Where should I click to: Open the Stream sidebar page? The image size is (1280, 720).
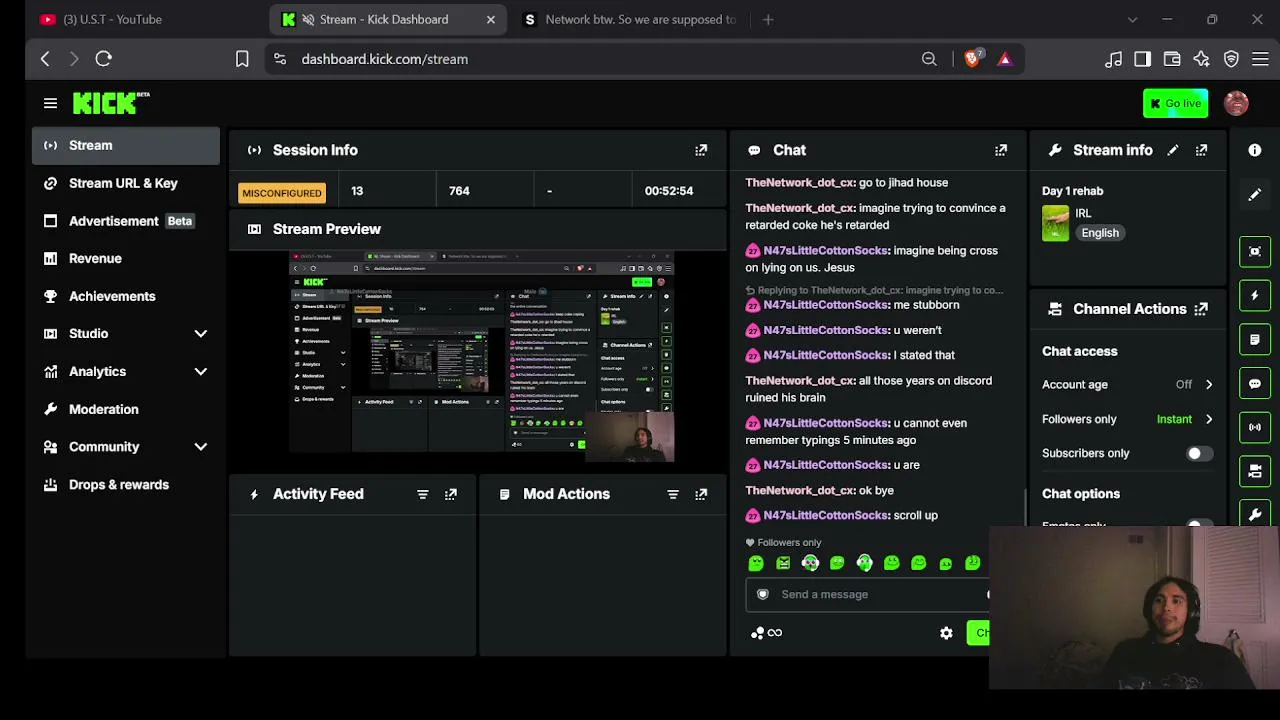(126, 145)
